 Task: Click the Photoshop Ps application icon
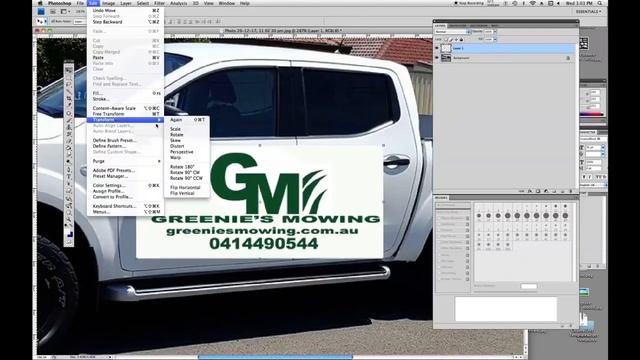[x=41, y=12]
